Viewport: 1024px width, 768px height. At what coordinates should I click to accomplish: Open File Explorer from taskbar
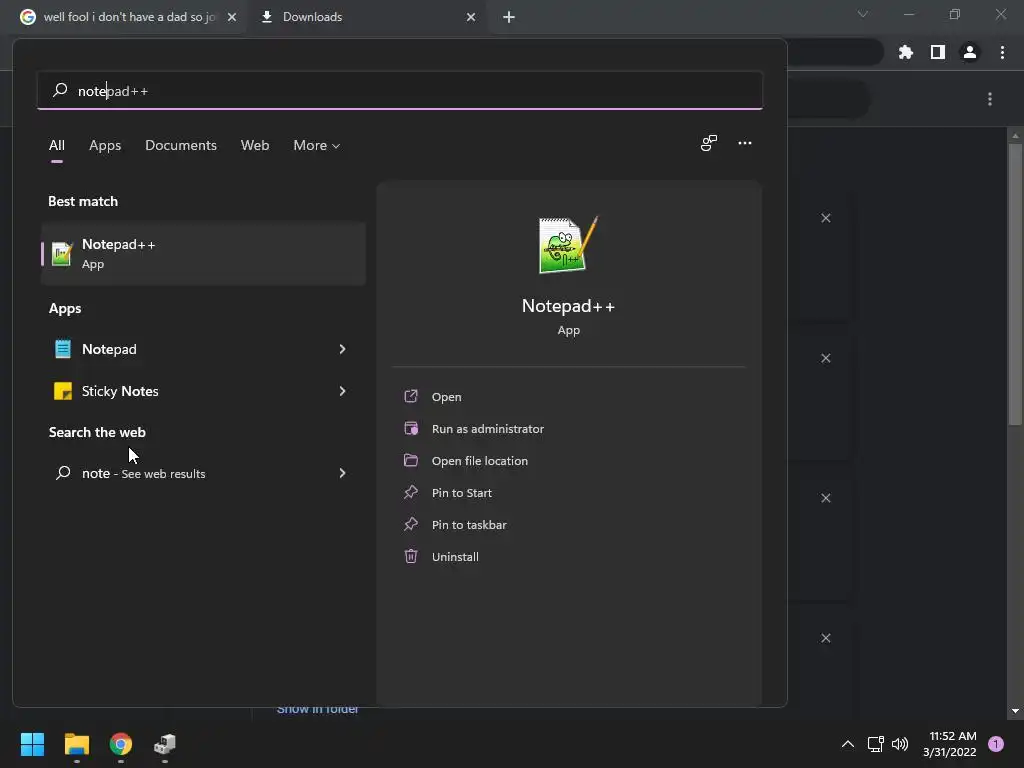tap(76, 744)
